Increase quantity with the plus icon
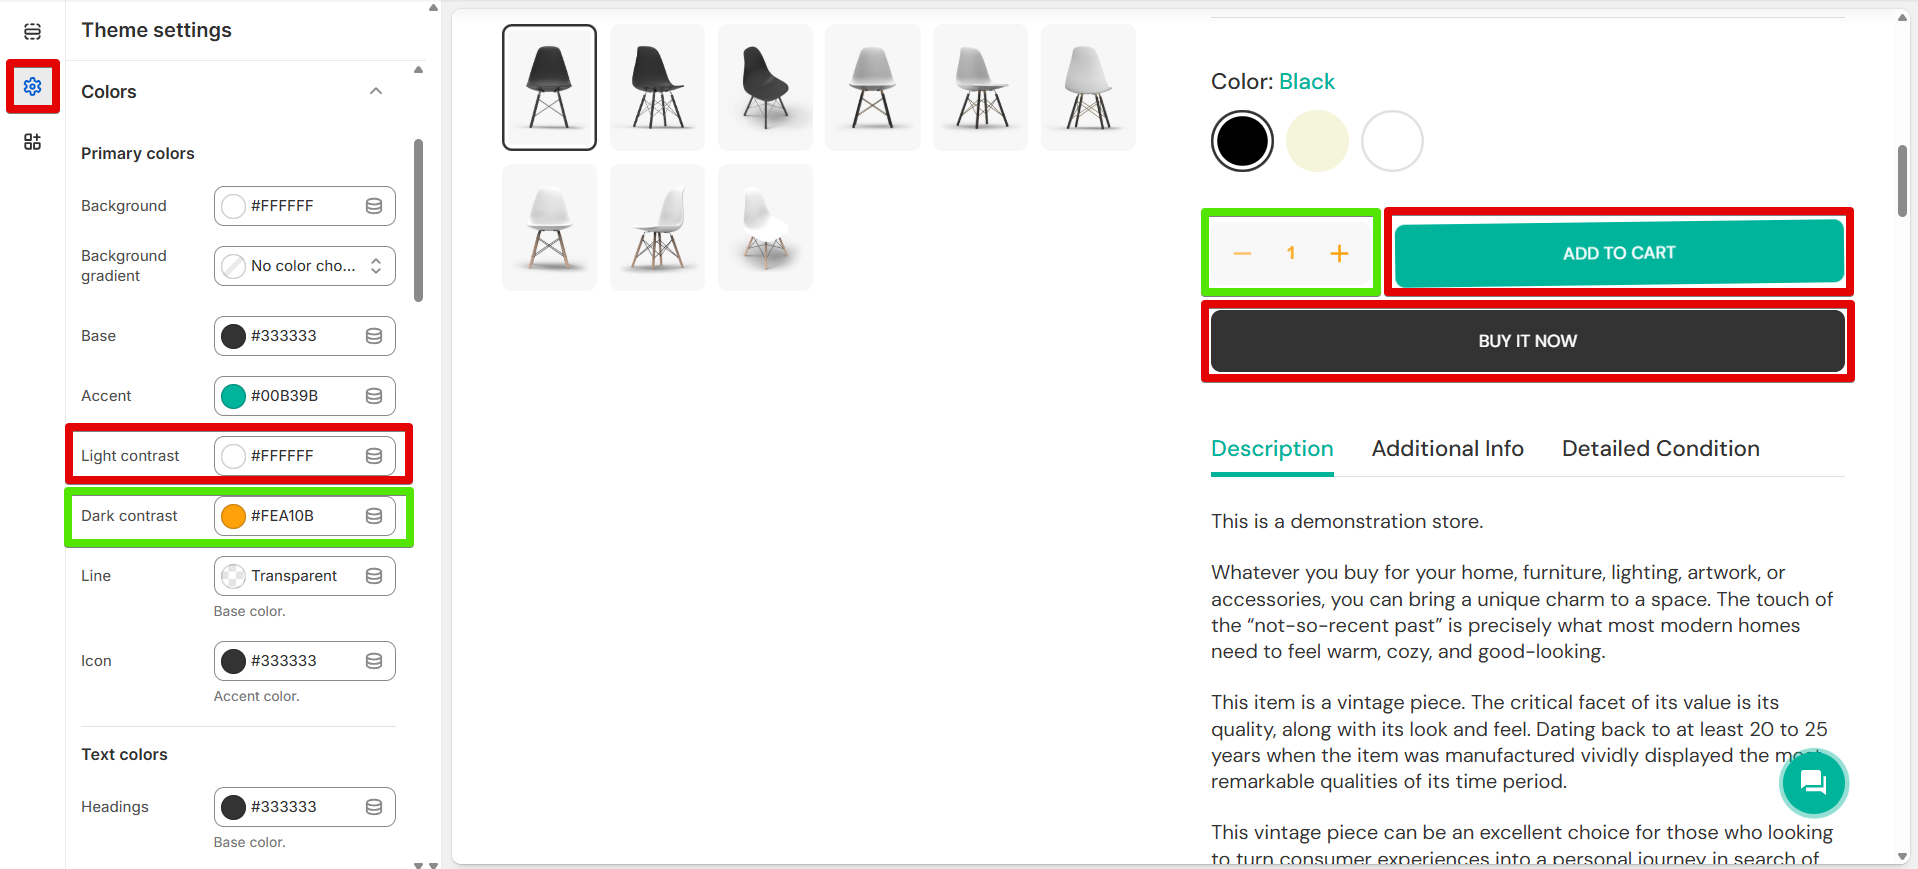The height and width of the screenshot is (869, 1918). point(1339,254)
